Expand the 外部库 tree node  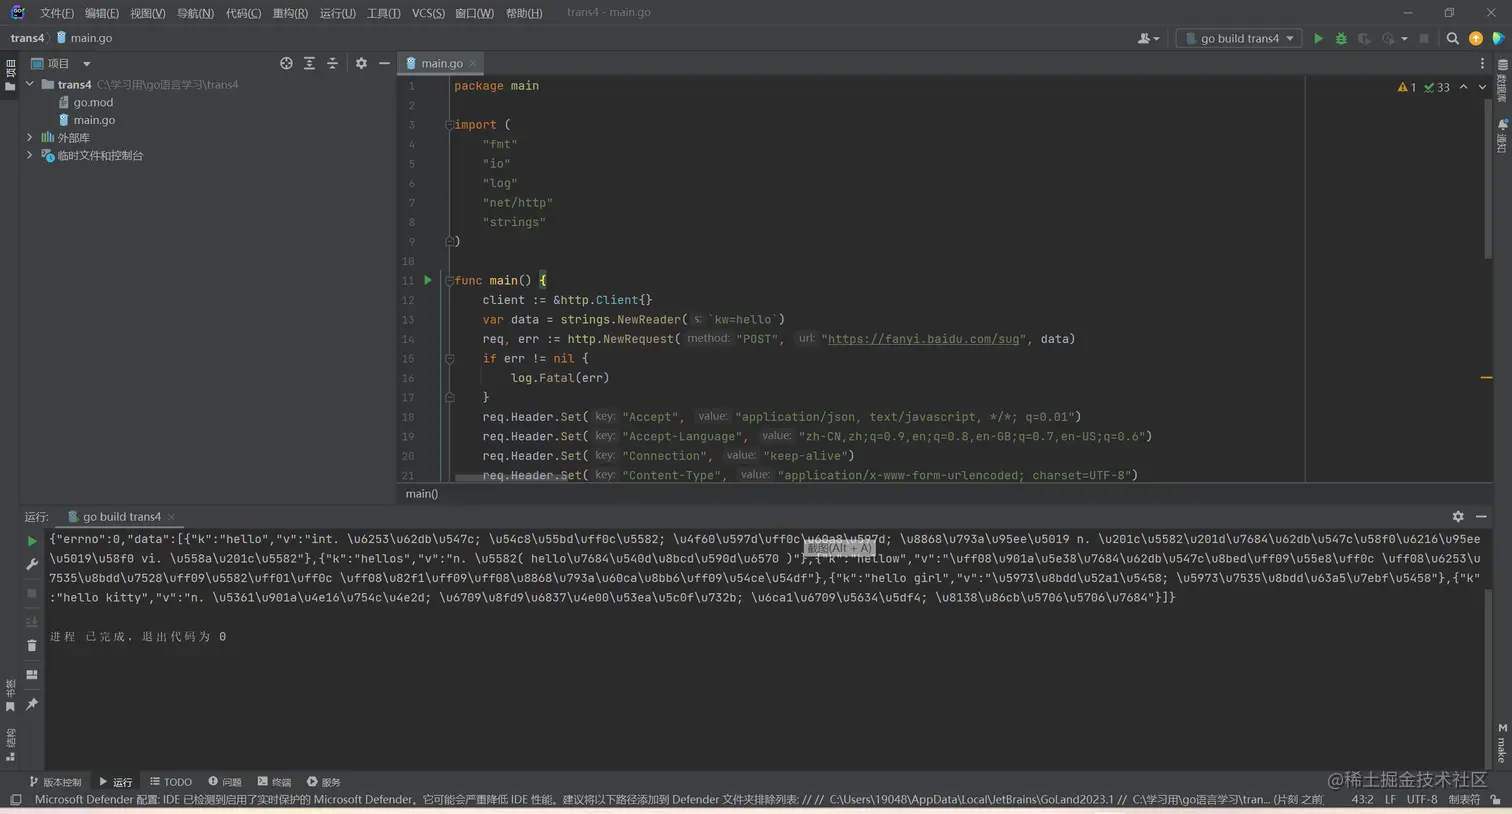30,138
